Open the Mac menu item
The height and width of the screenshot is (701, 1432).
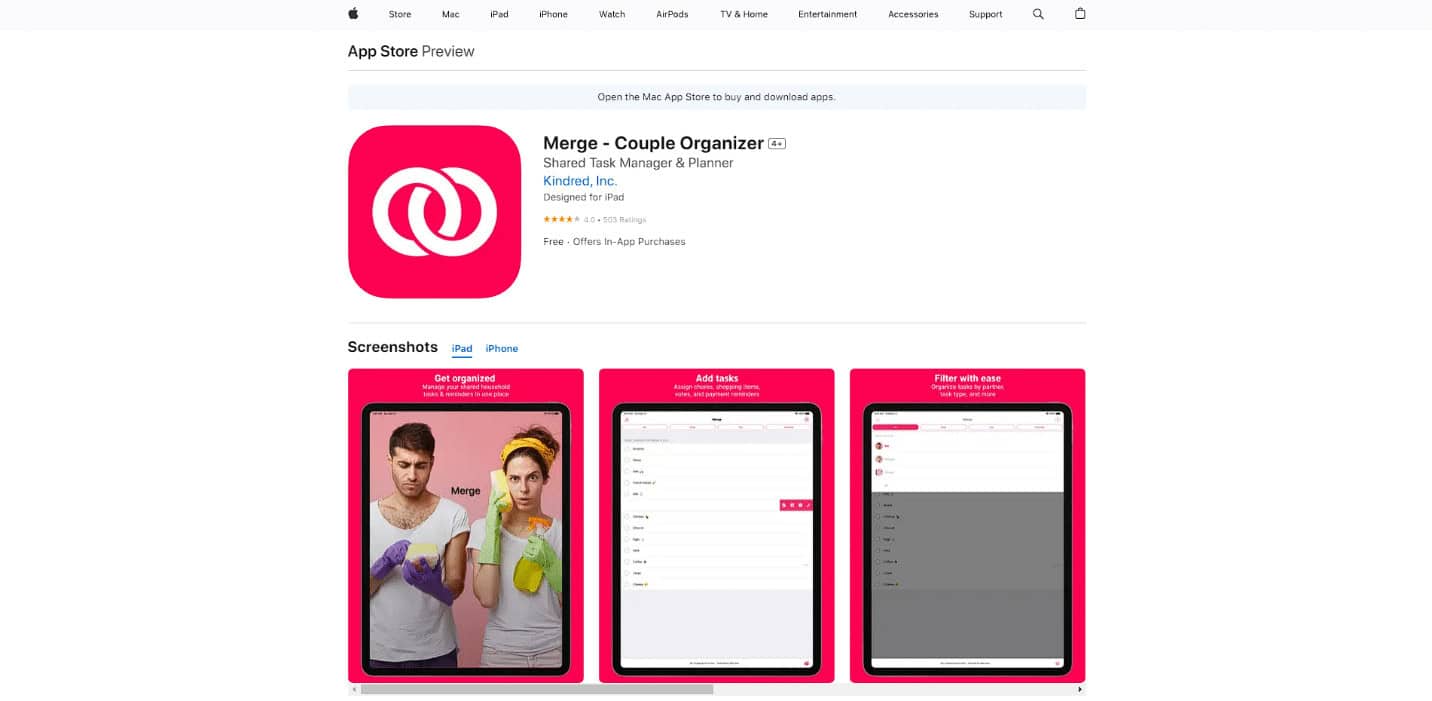(450, 14)
